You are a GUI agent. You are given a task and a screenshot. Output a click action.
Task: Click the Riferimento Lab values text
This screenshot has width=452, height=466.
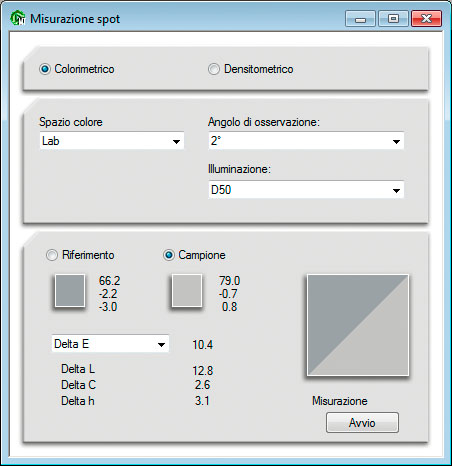coord(109,294)
